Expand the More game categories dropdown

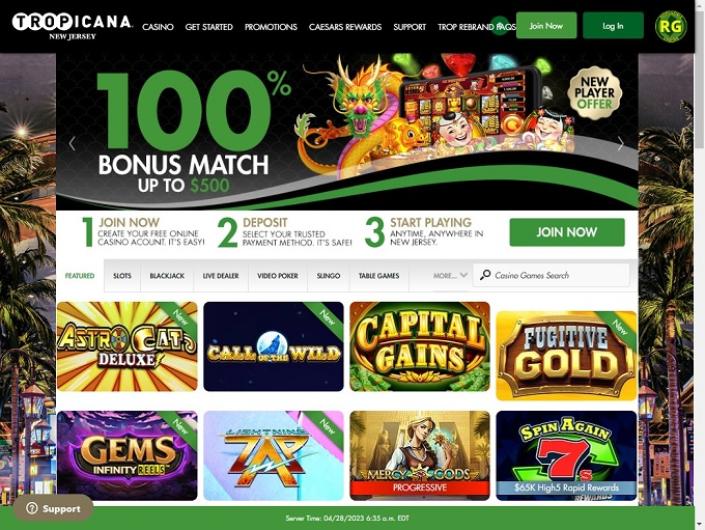(450, 276)
